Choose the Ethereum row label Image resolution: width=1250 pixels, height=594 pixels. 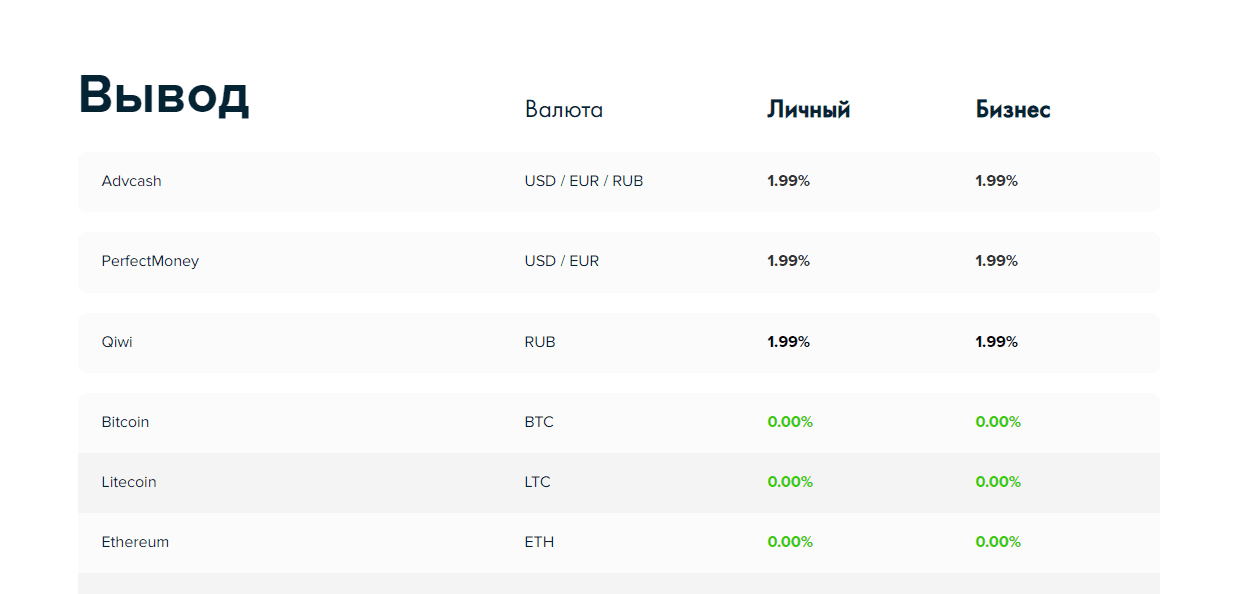coord(135,542)
